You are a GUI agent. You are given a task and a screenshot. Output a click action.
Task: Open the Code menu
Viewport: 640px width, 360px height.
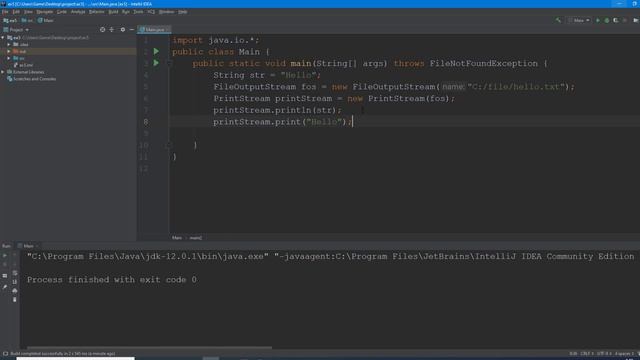coord(62,12)
